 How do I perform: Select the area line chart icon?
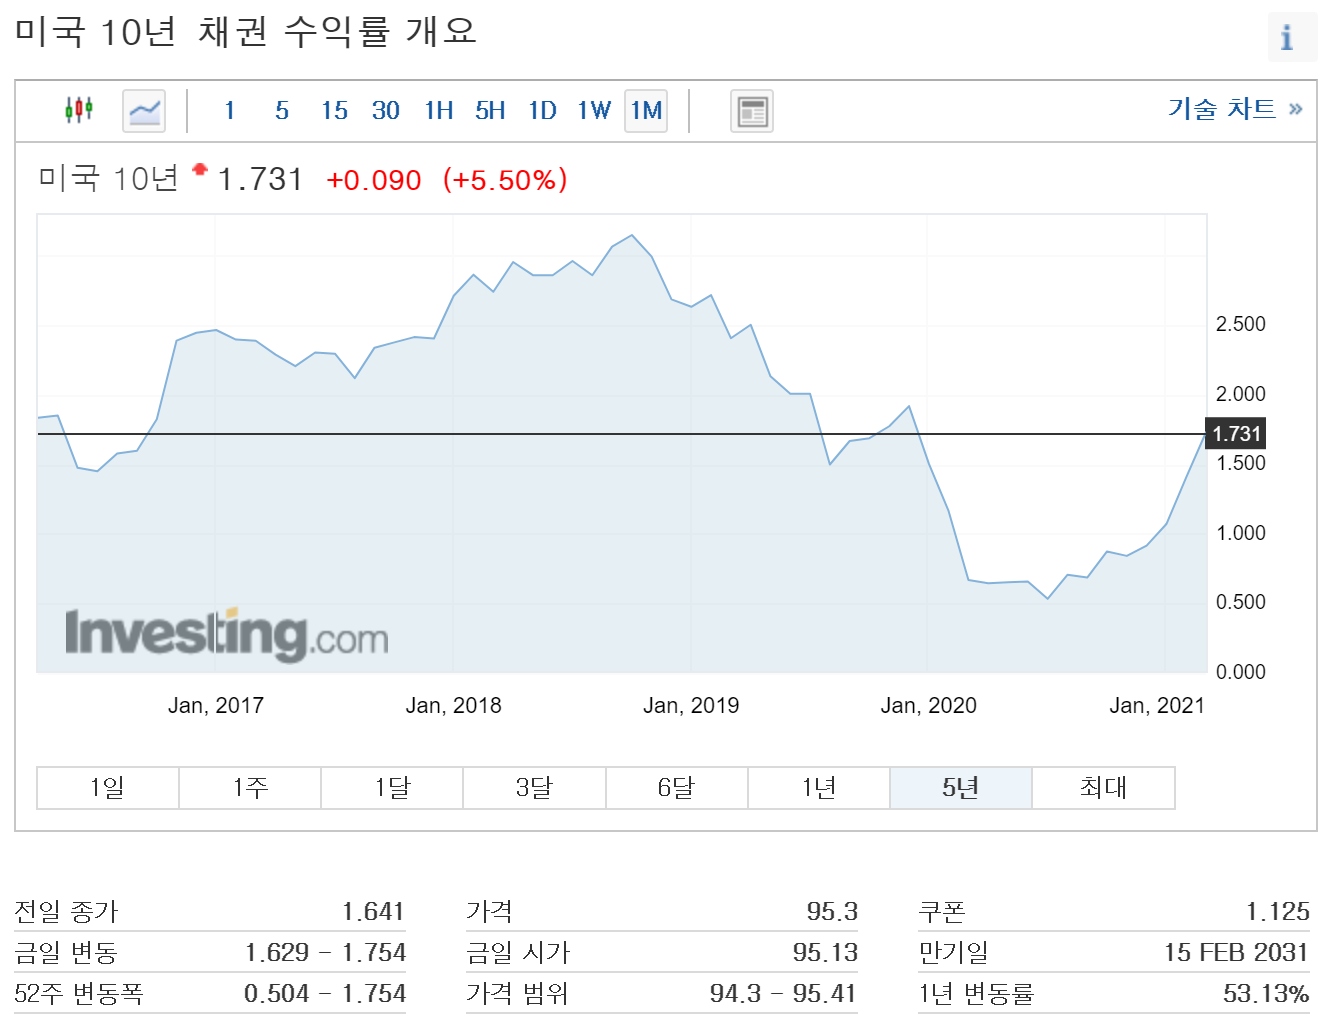144,111
